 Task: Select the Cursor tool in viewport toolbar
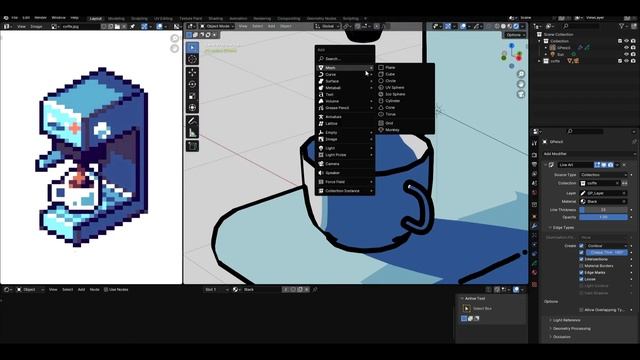click(192, 59)
